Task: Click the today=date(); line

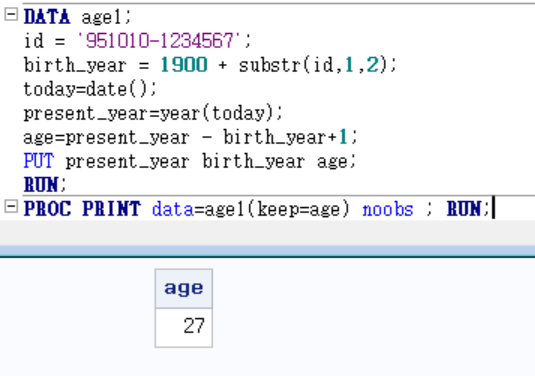Action: 90,89
